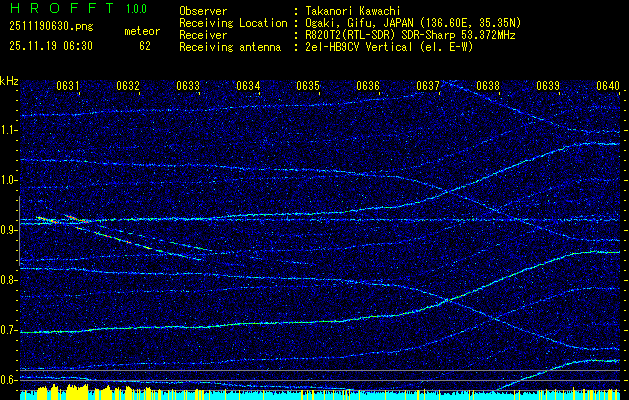Click the meteor label
This screenshot has height=400, width=629.
click(x=142, y=31)
